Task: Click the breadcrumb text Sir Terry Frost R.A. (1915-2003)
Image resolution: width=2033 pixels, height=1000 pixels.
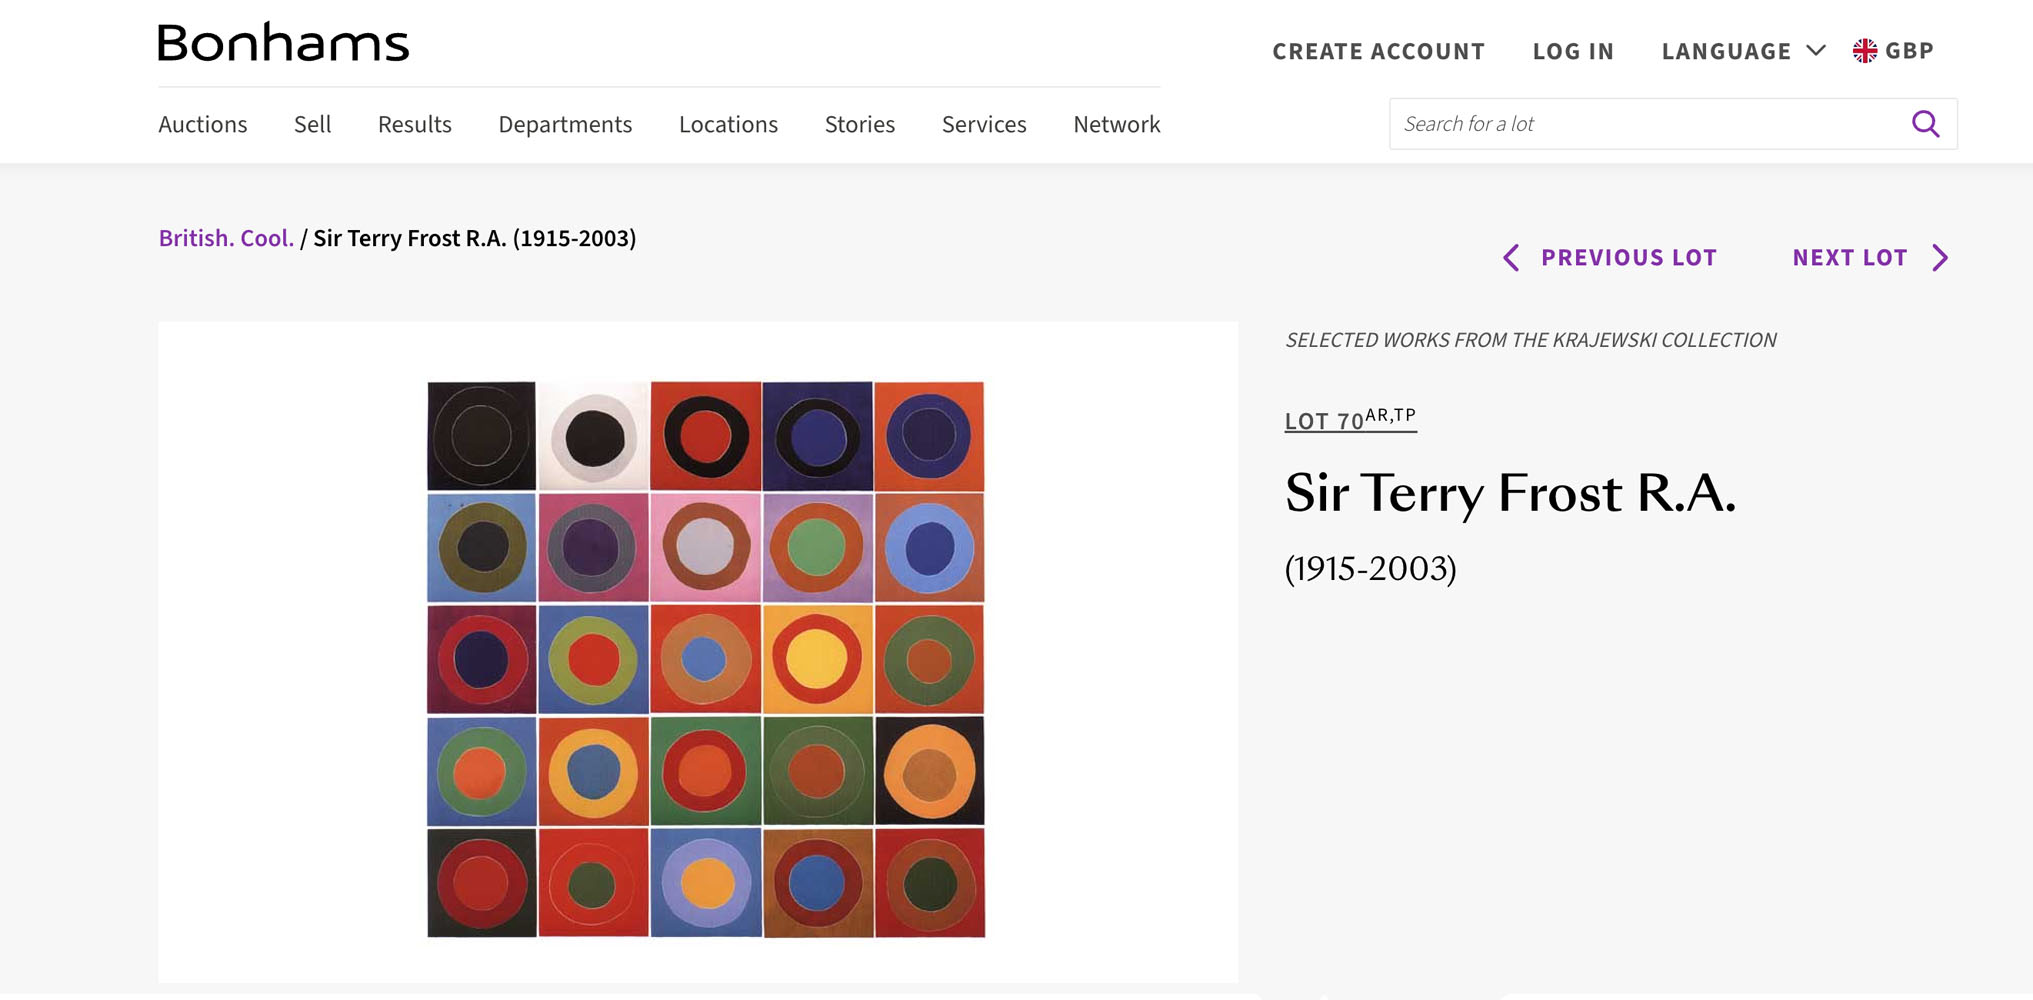Action: tap(475, 238)
